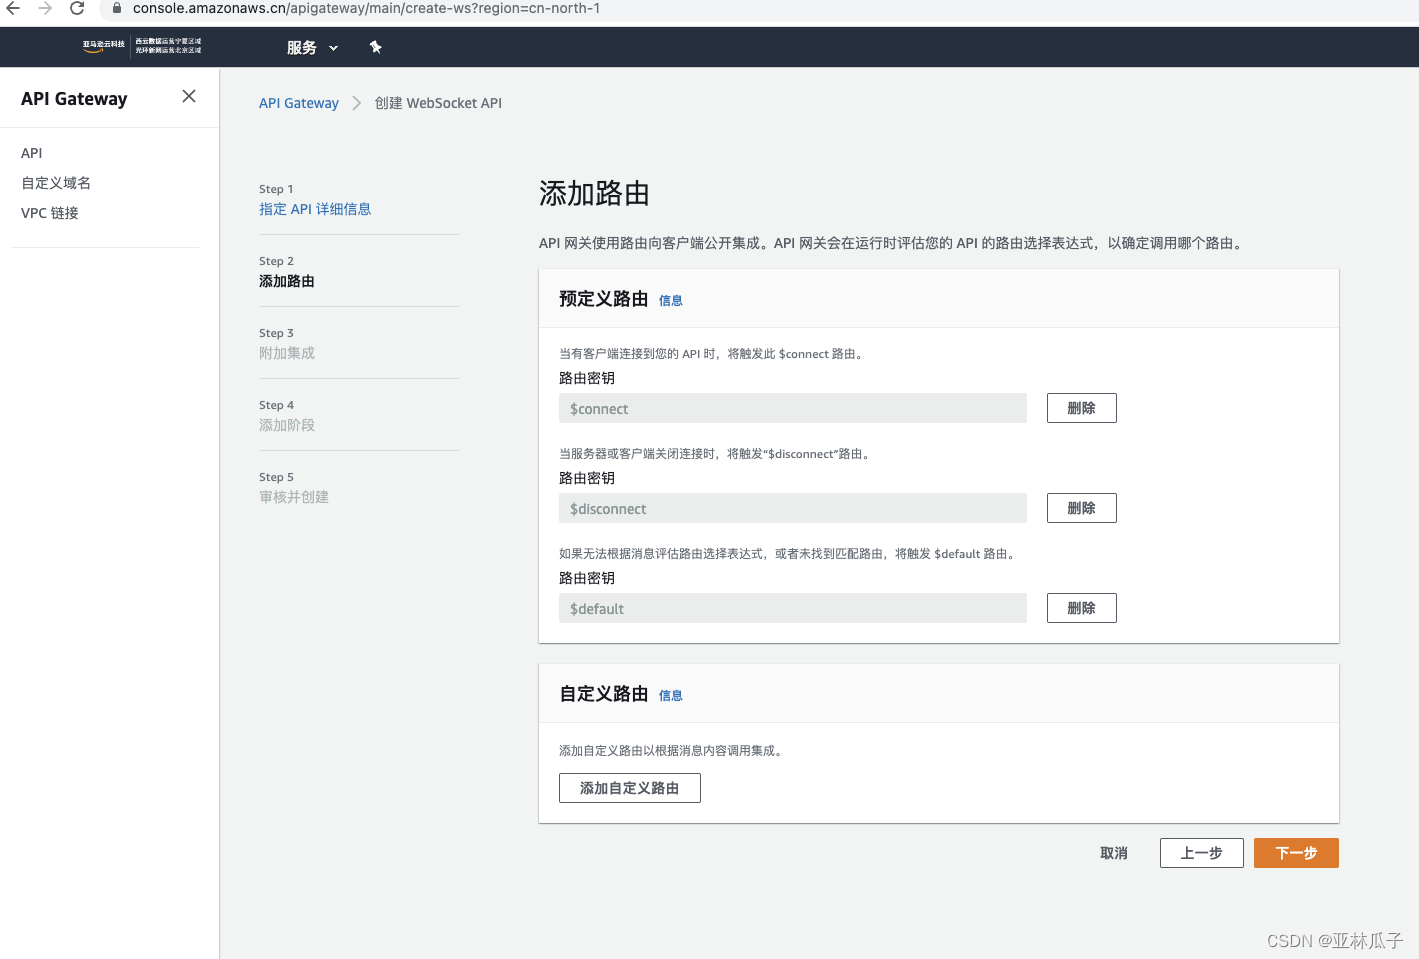Proceed with 下一步 button

1296,853
